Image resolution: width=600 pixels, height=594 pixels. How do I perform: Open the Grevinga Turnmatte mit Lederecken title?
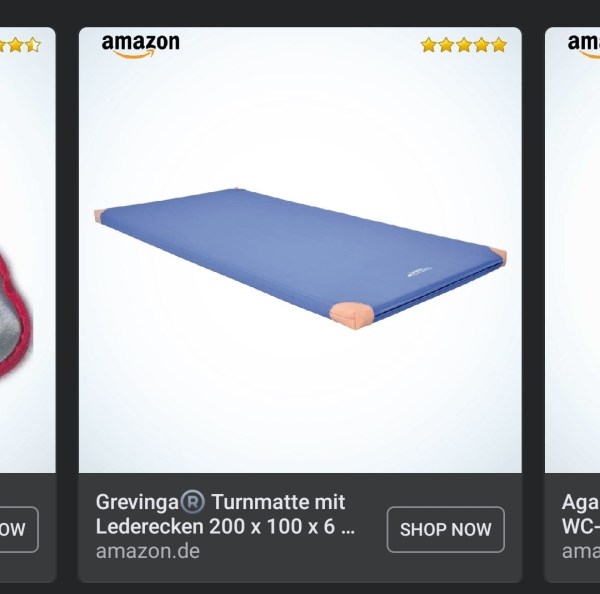(x=225, y=514)
